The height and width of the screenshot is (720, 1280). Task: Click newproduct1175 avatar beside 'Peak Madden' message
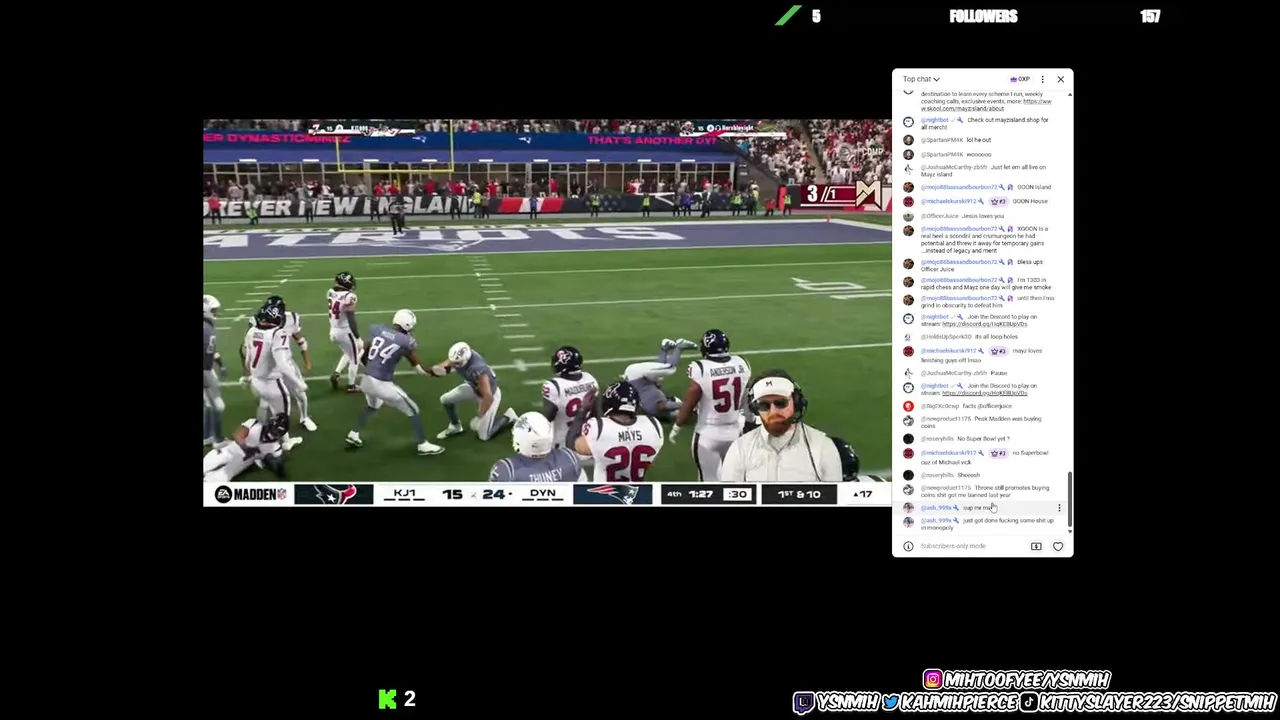(908, 421)
